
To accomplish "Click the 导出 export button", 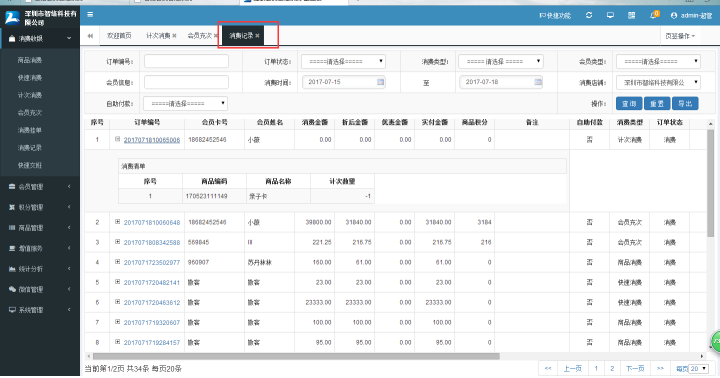I will point(685,104).
